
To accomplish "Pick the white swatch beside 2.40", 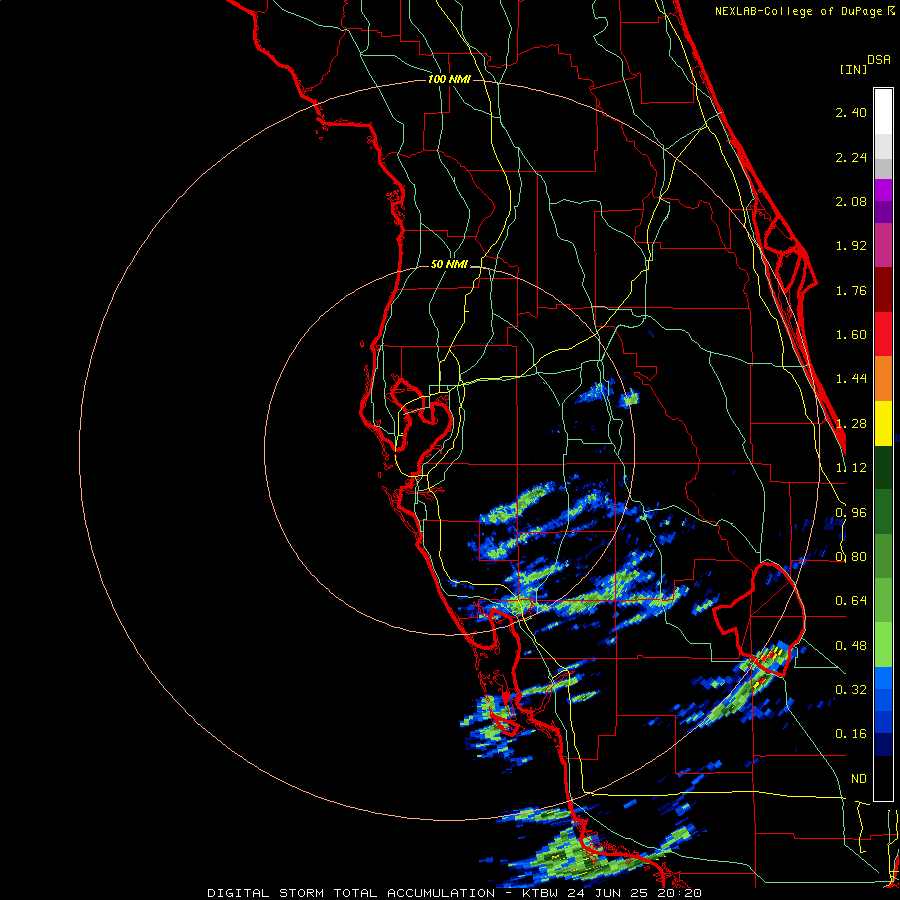I will (x=883, y=112).
